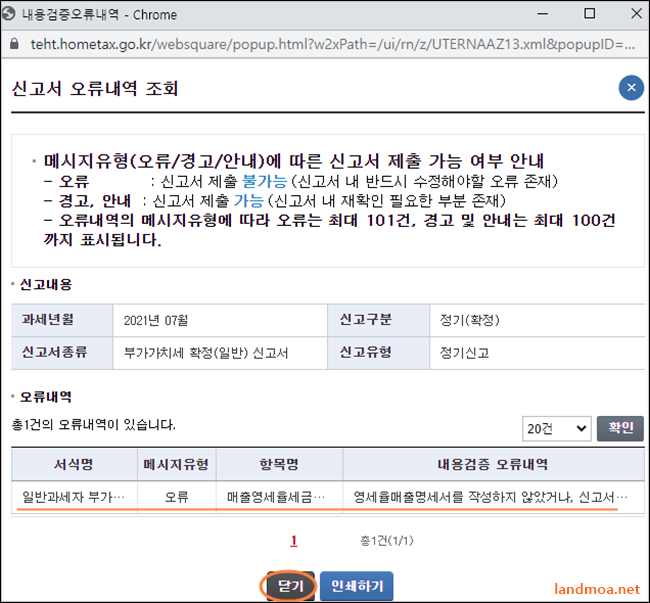The height and width of the screenshot is (603, 650).
Task: Close the popup with the blue X icon
Action: point(631,88)
